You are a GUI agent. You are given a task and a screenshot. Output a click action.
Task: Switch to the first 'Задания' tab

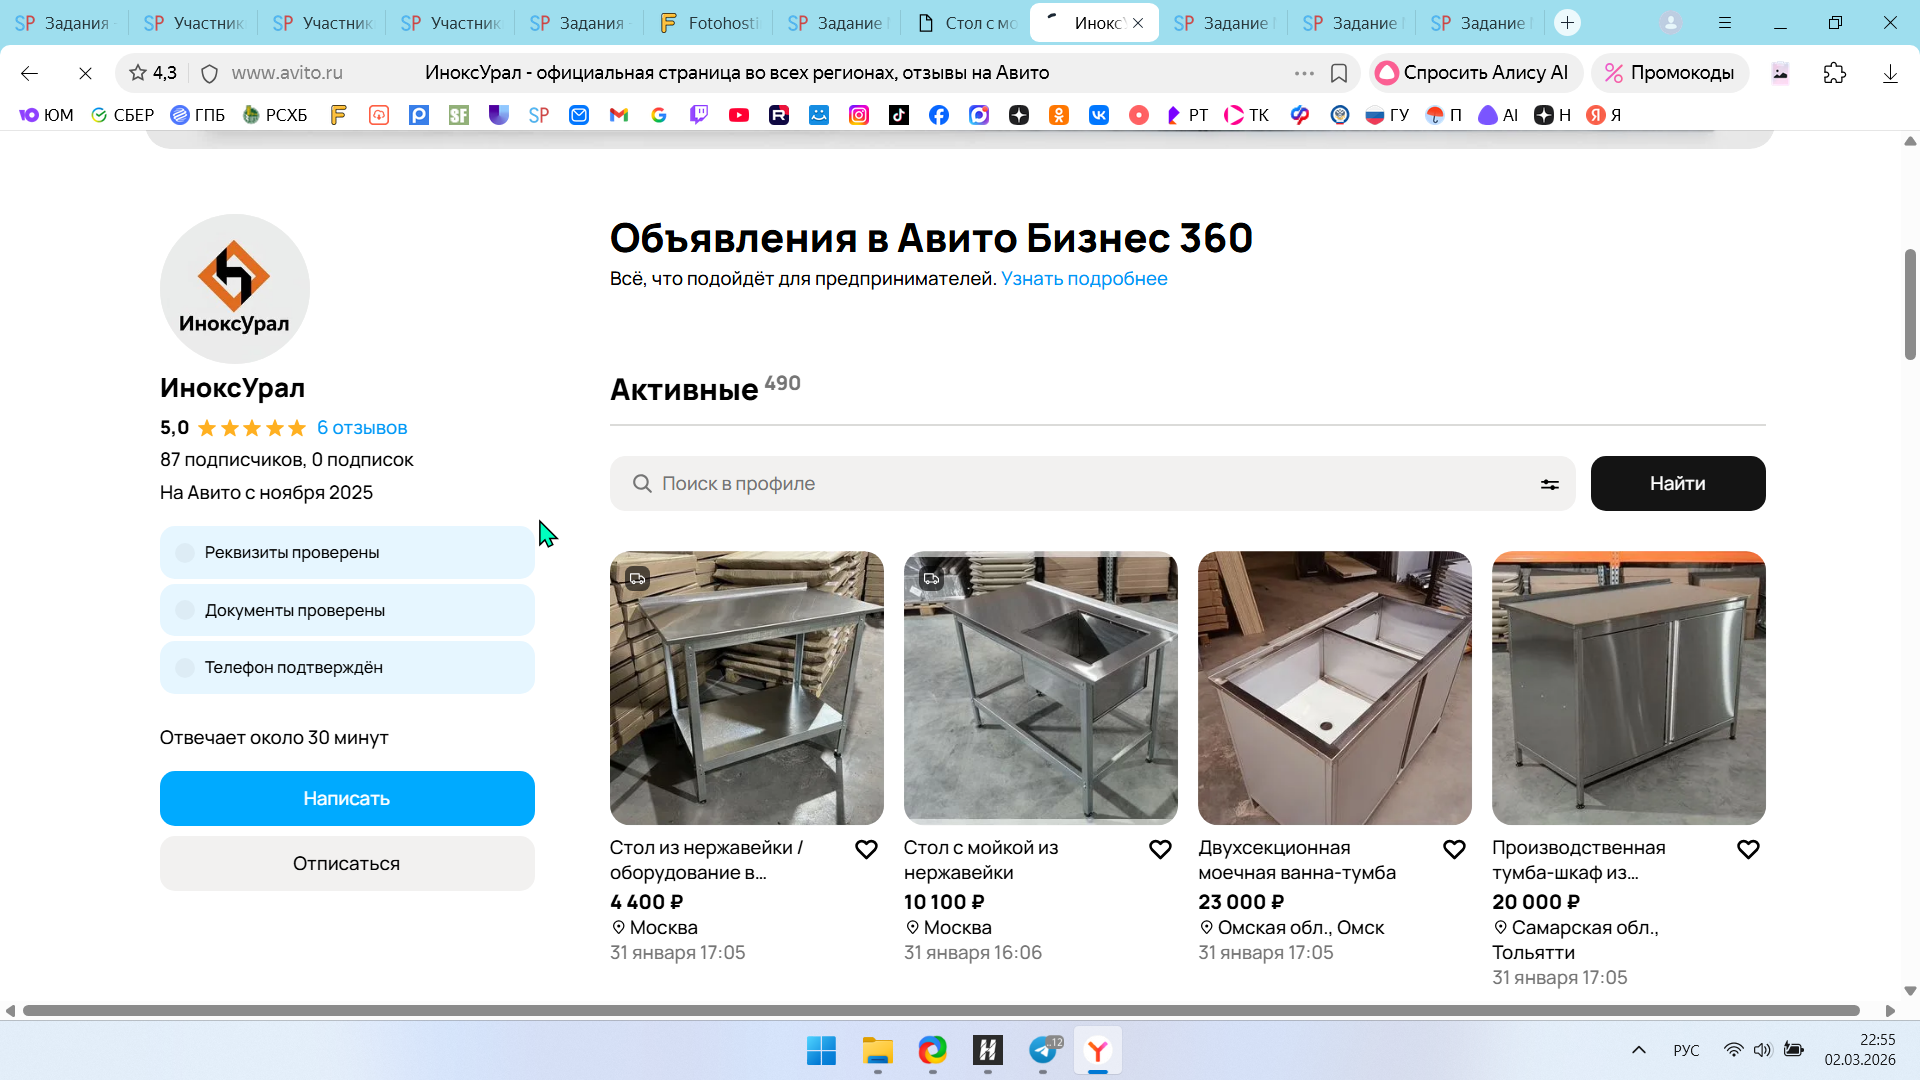click(x=63, y=23)
